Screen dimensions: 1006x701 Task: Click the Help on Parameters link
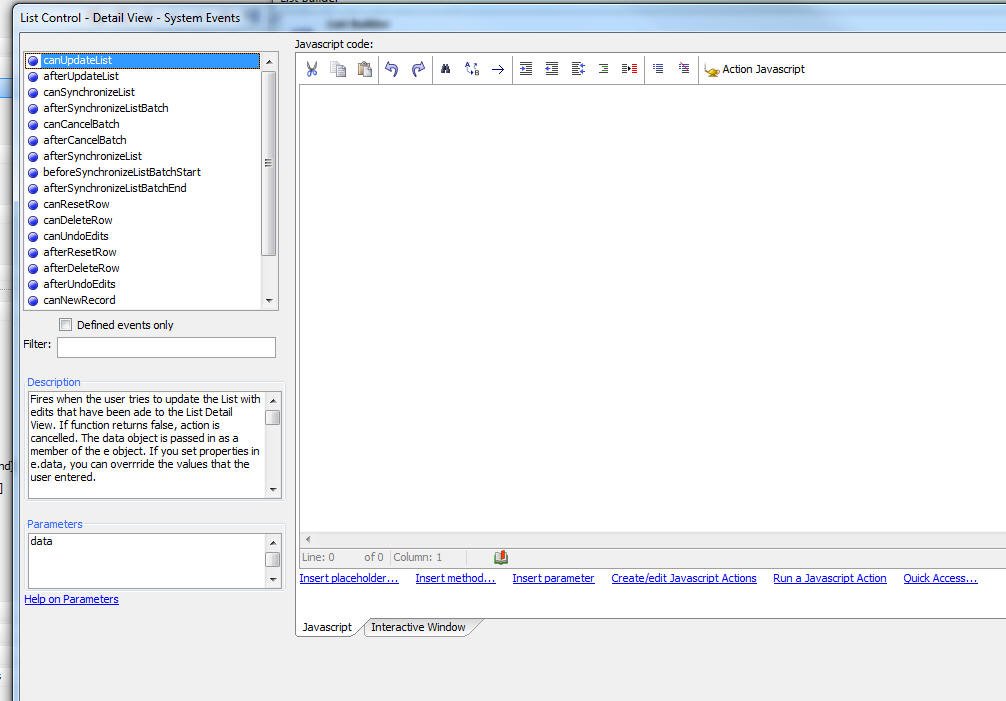pos(71,599)
